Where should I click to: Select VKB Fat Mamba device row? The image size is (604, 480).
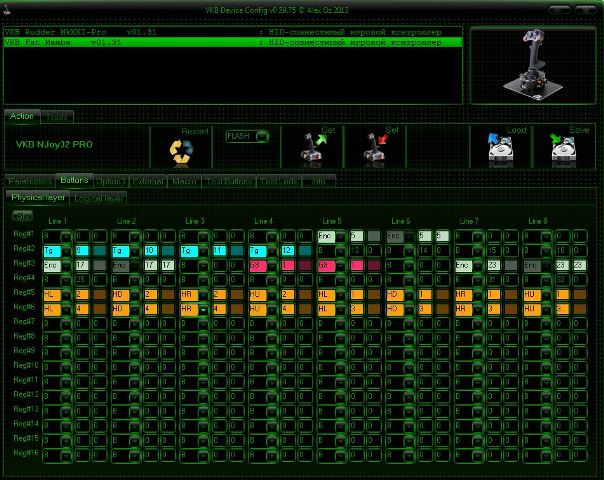[233, 42]
